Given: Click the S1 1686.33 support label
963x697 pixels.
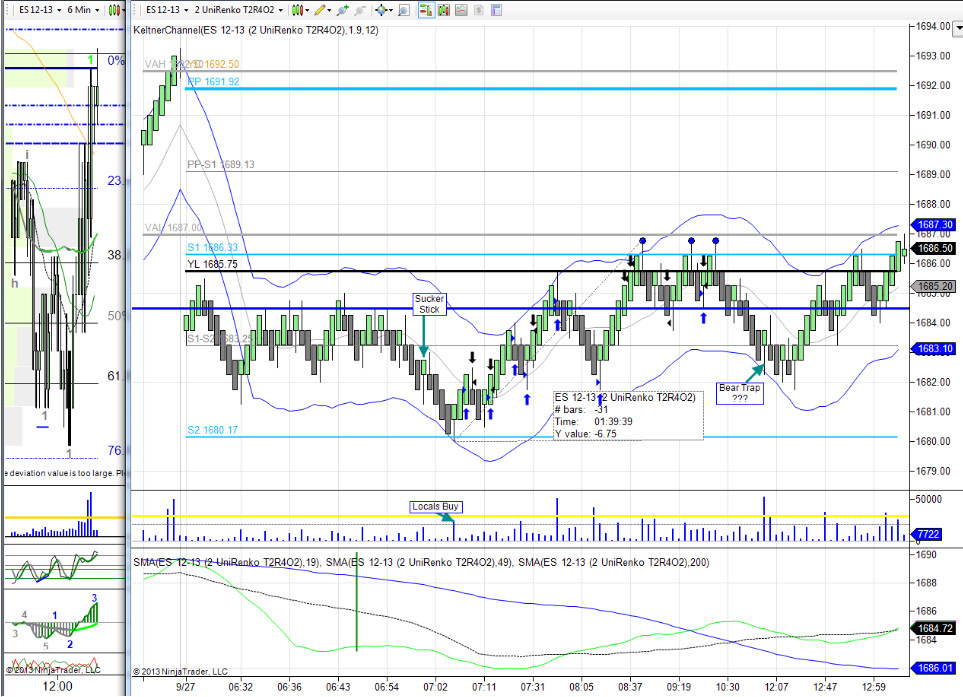Looking at the screenshot, I should pyautogui.click(x=212, y=247).
